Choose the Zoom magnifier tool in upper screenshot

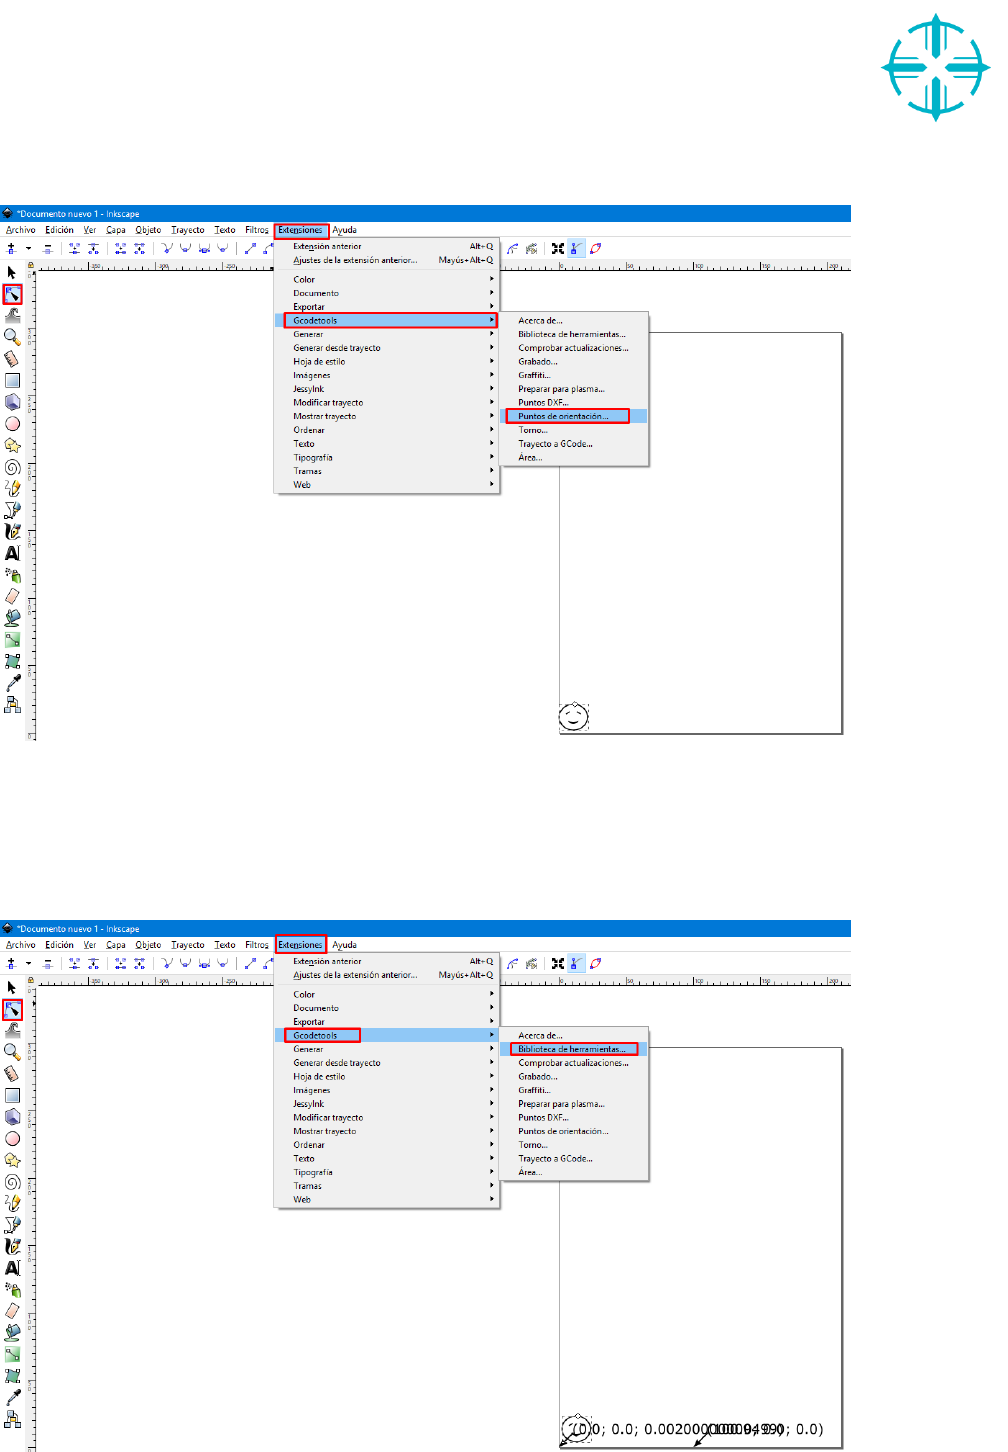12,337
